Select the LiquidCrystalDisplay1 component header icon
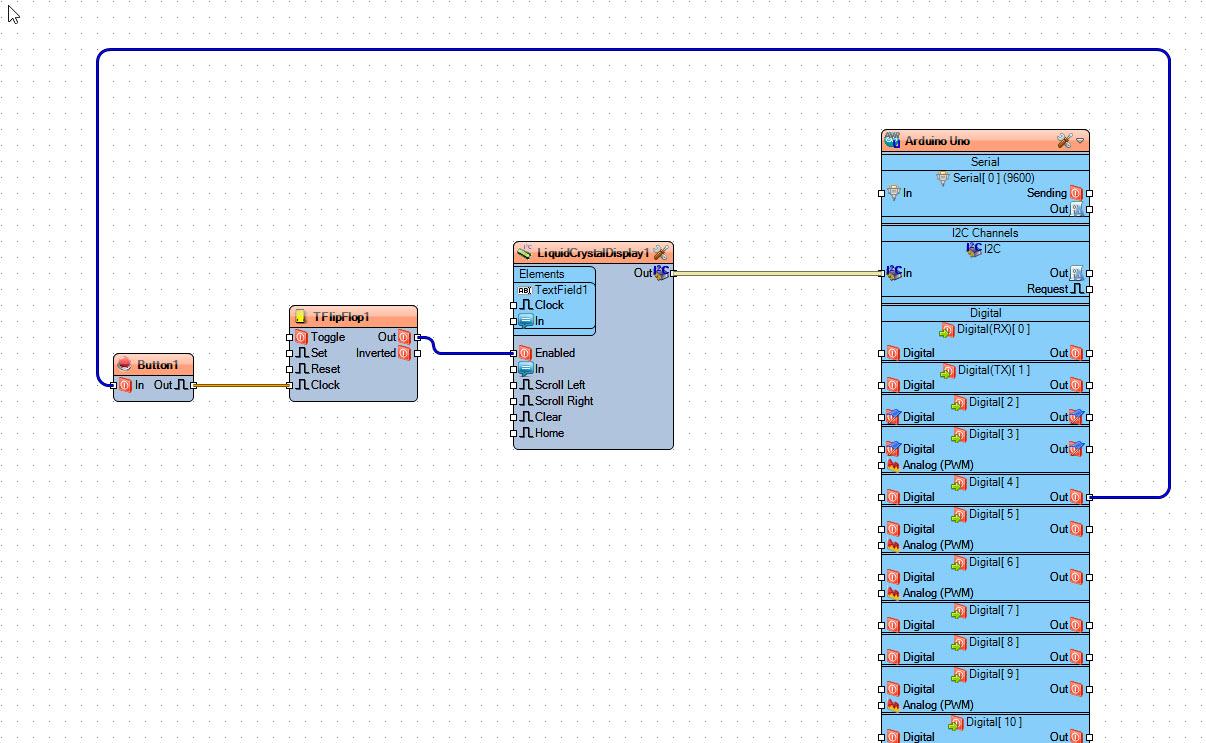1206x743 pixels. (x=524, y=253)
